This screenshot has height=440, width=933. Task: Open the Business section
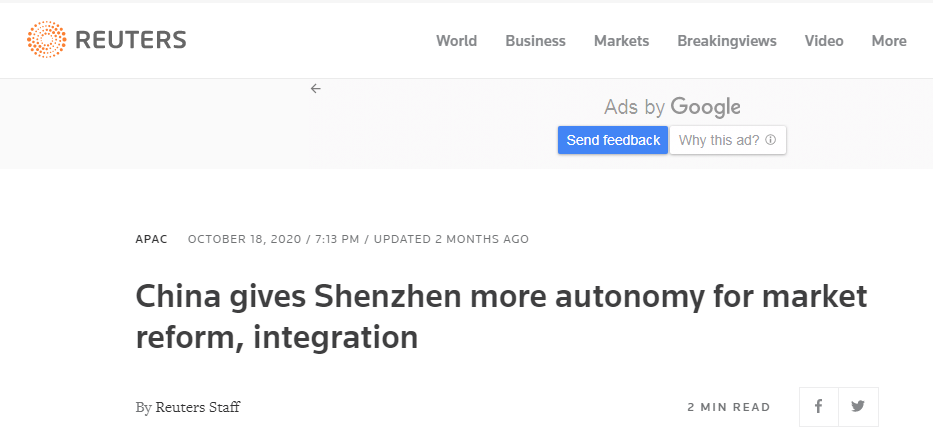[536, 41]
